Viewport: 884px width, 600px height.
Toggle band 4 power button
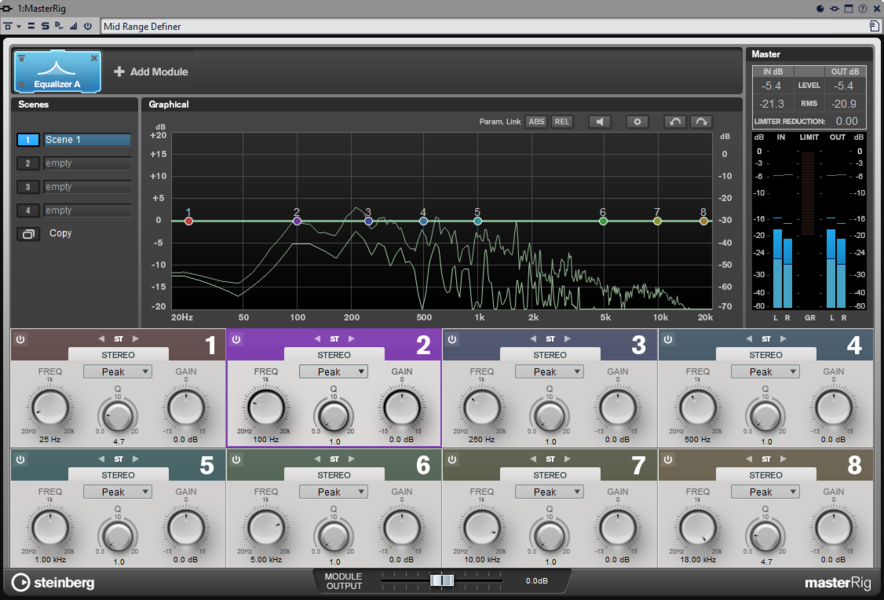click(x=668, y=339)
